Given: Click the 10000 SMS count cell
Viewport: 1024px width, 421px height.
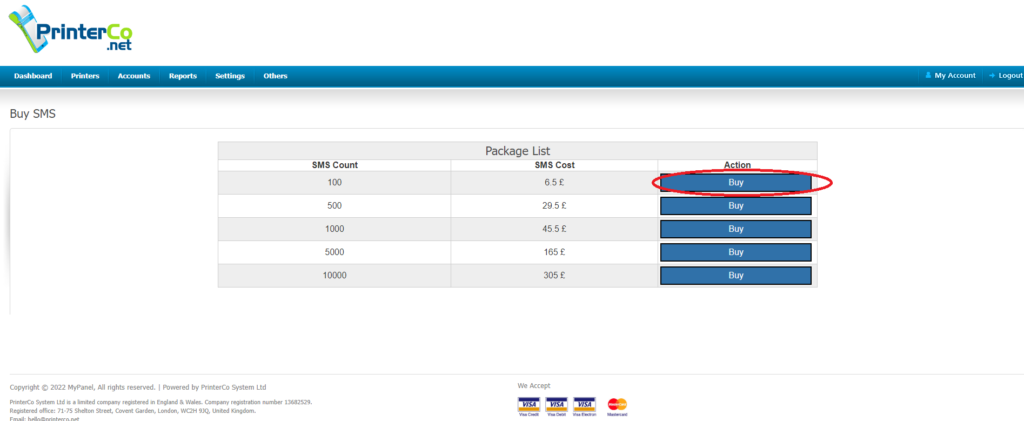Looking at the screenshot, I should click(334, 275).
